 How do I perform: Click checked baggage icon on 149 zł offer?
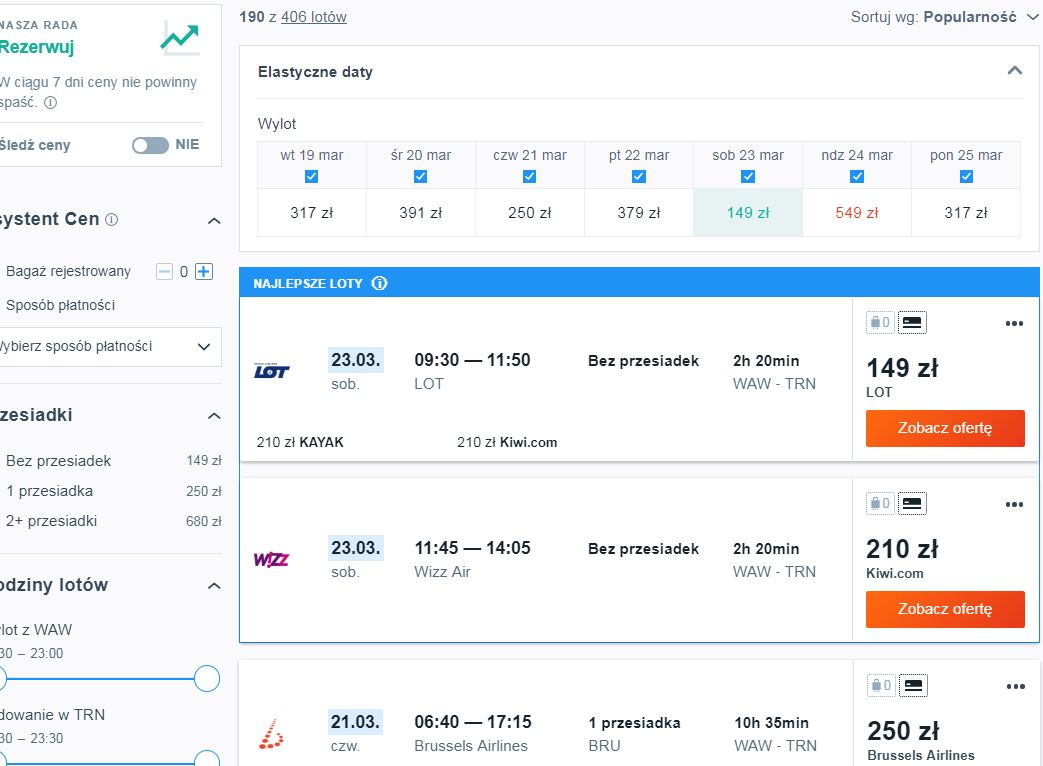tap(880, 322)
